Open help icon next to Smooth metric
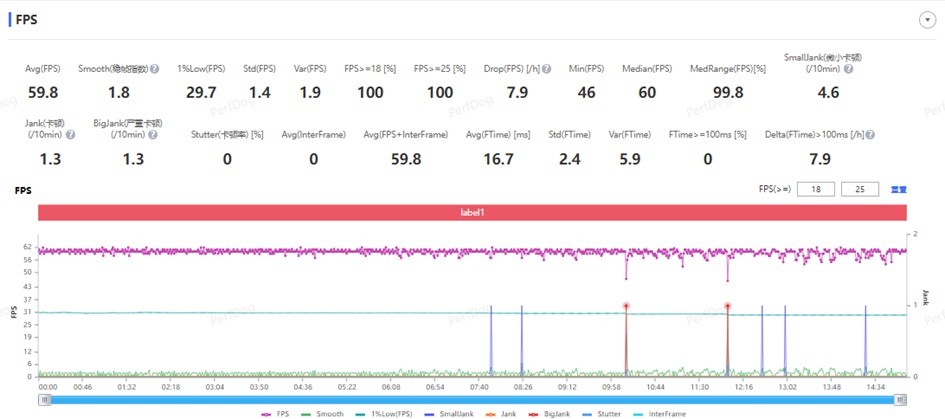The width and height of the screenshot is (945, 419). pyautogui.click(x=154, y=69)
